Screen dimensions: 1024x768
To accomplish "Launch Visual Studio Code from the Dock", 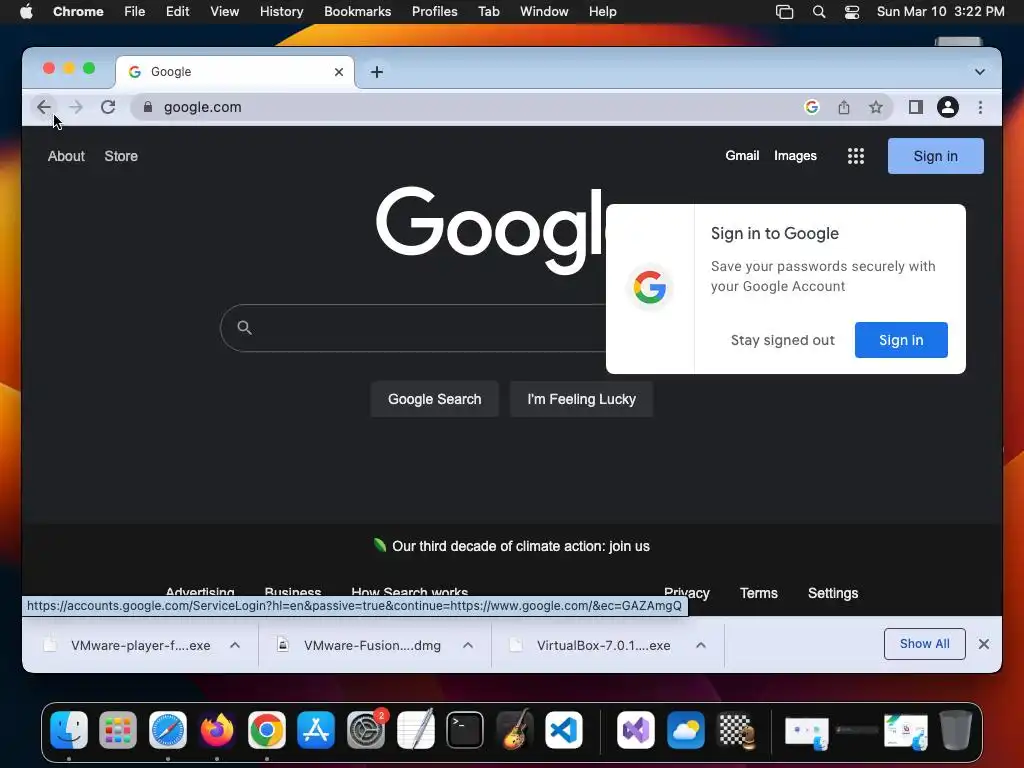I will (564, 729).
